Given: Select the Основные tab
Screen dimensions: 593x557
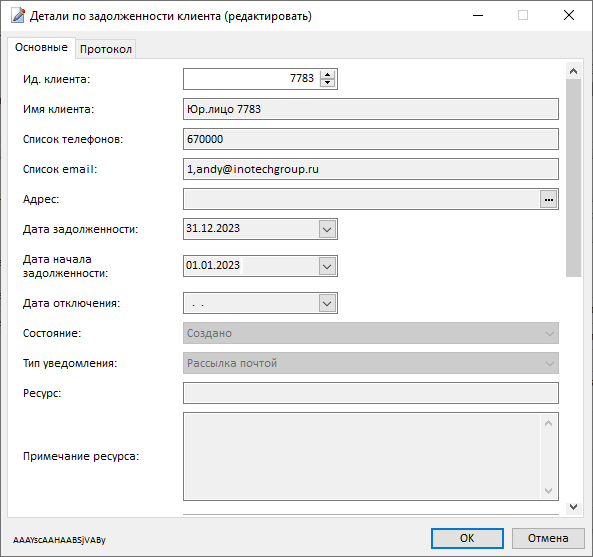Looking at the screenshot, I should click(x=41, y=48).
